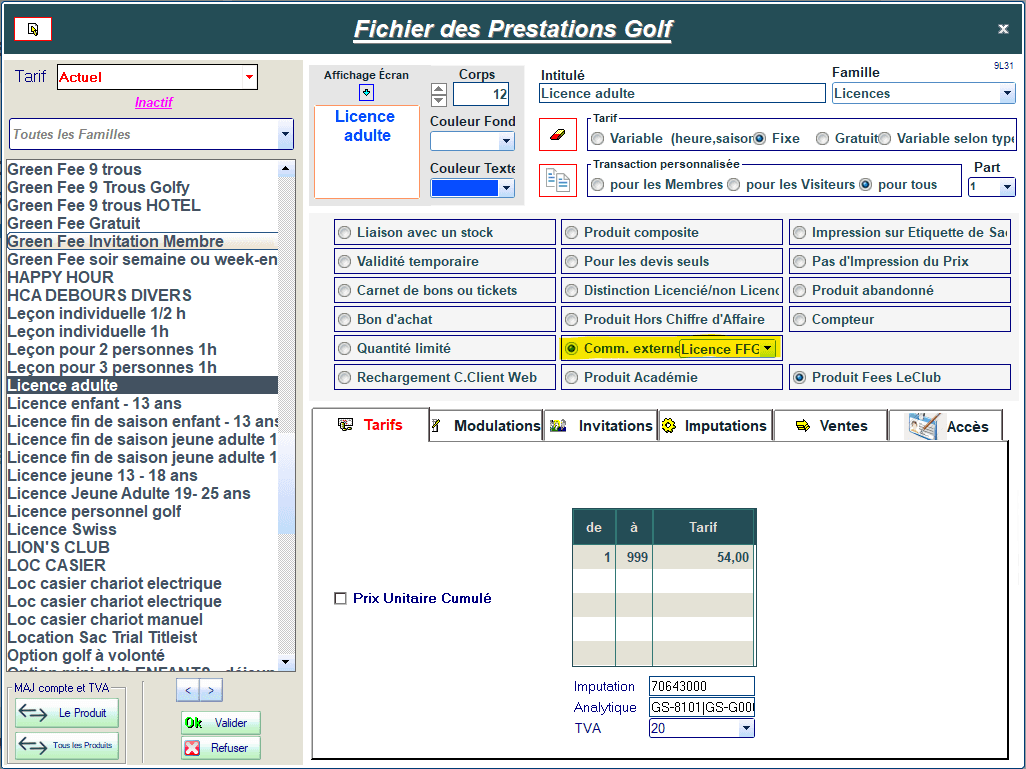Viewport: 1026px width, 769px height.
Task: Click the red eraser icon button
Action: 557,134
